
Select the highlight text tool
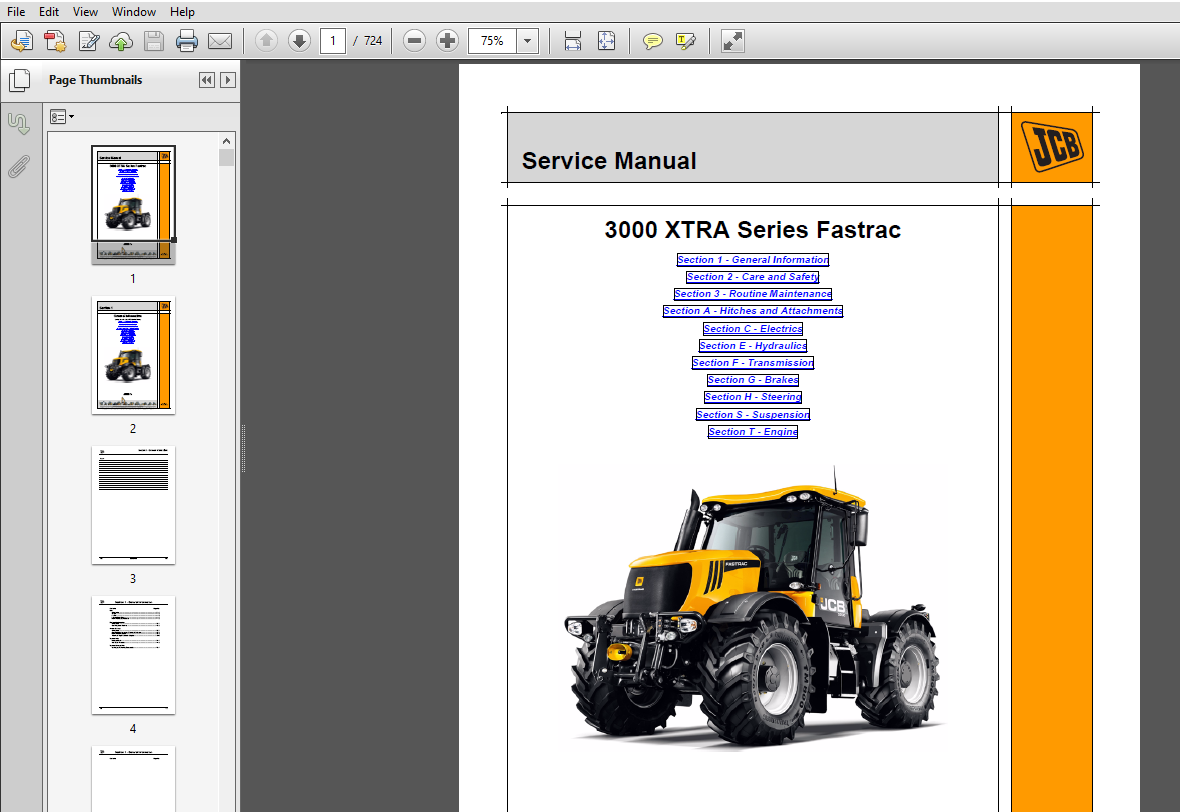686,41
